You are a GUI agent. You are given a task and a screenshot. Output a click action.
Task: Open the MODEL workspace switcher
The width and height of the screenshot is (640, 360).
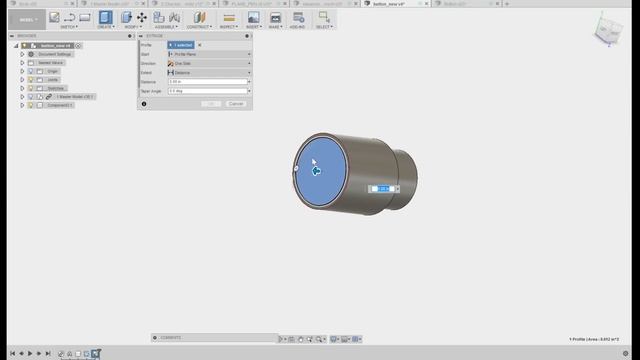(27, 20)
